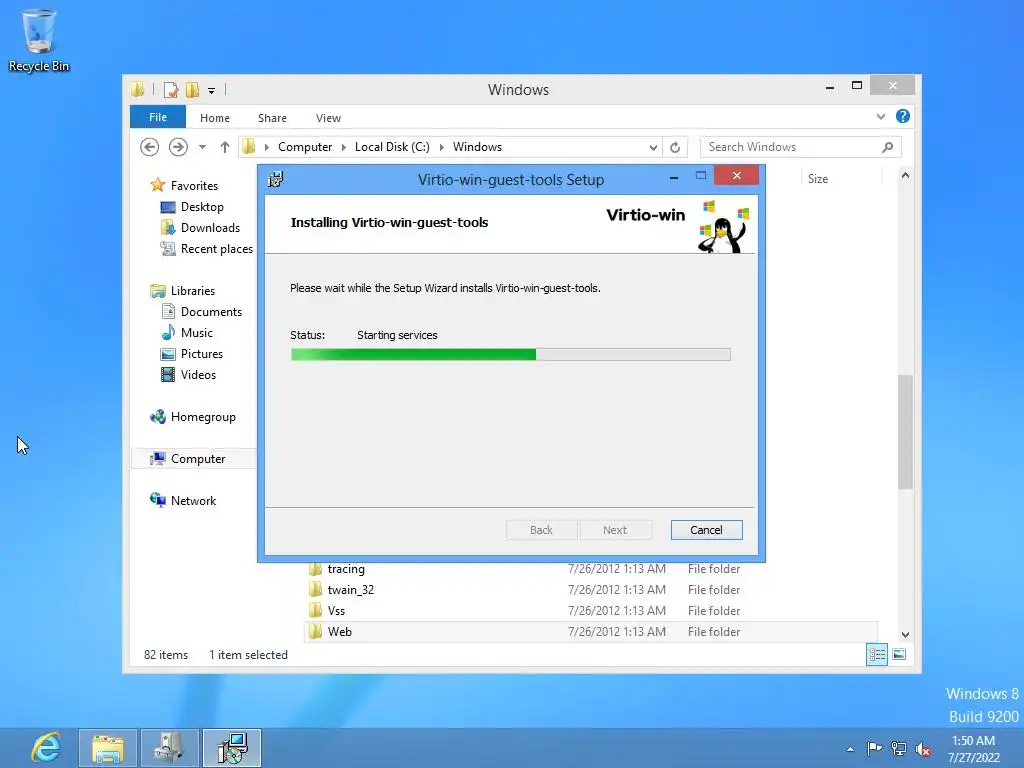Open recent locations dropdown arrow

(202, 147)
